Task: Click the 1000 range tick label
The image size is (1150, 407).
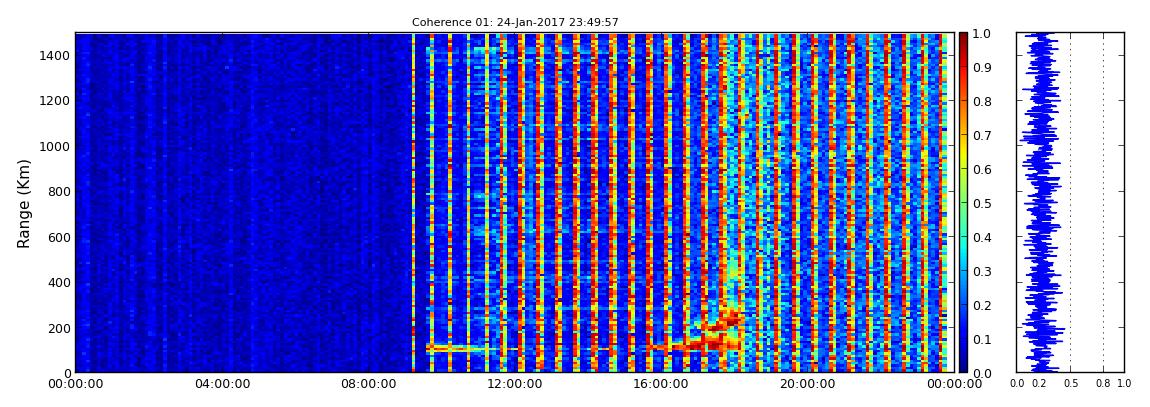Action: point(54,147)
